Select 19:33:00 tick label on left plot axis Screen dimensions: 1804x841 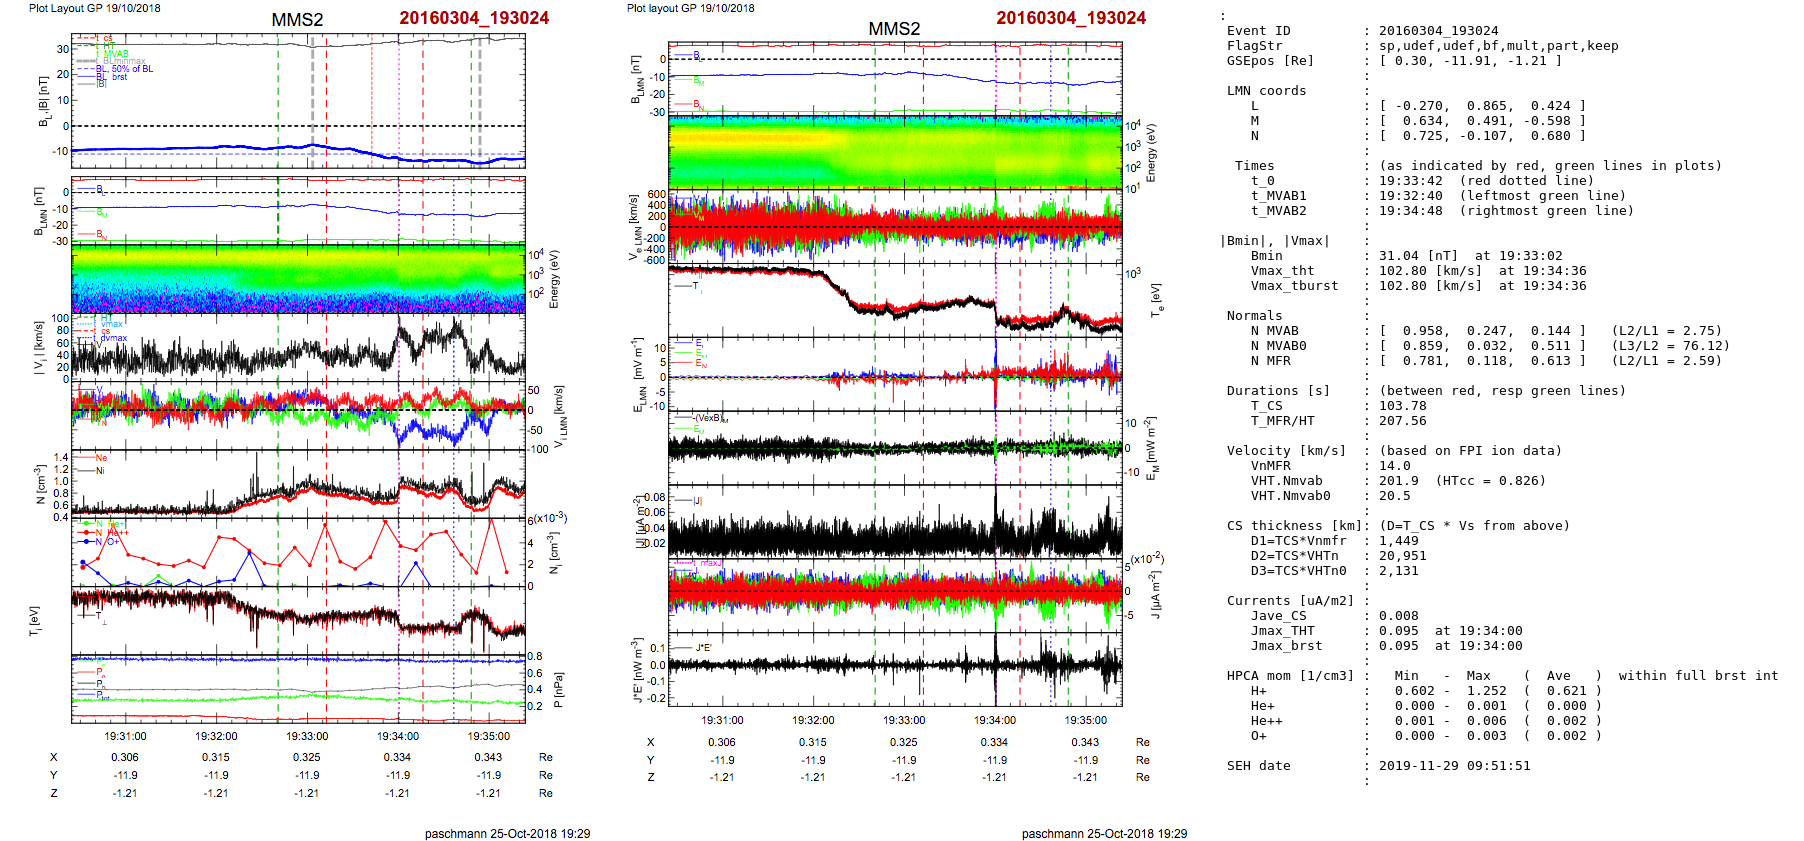pos(307,736)
